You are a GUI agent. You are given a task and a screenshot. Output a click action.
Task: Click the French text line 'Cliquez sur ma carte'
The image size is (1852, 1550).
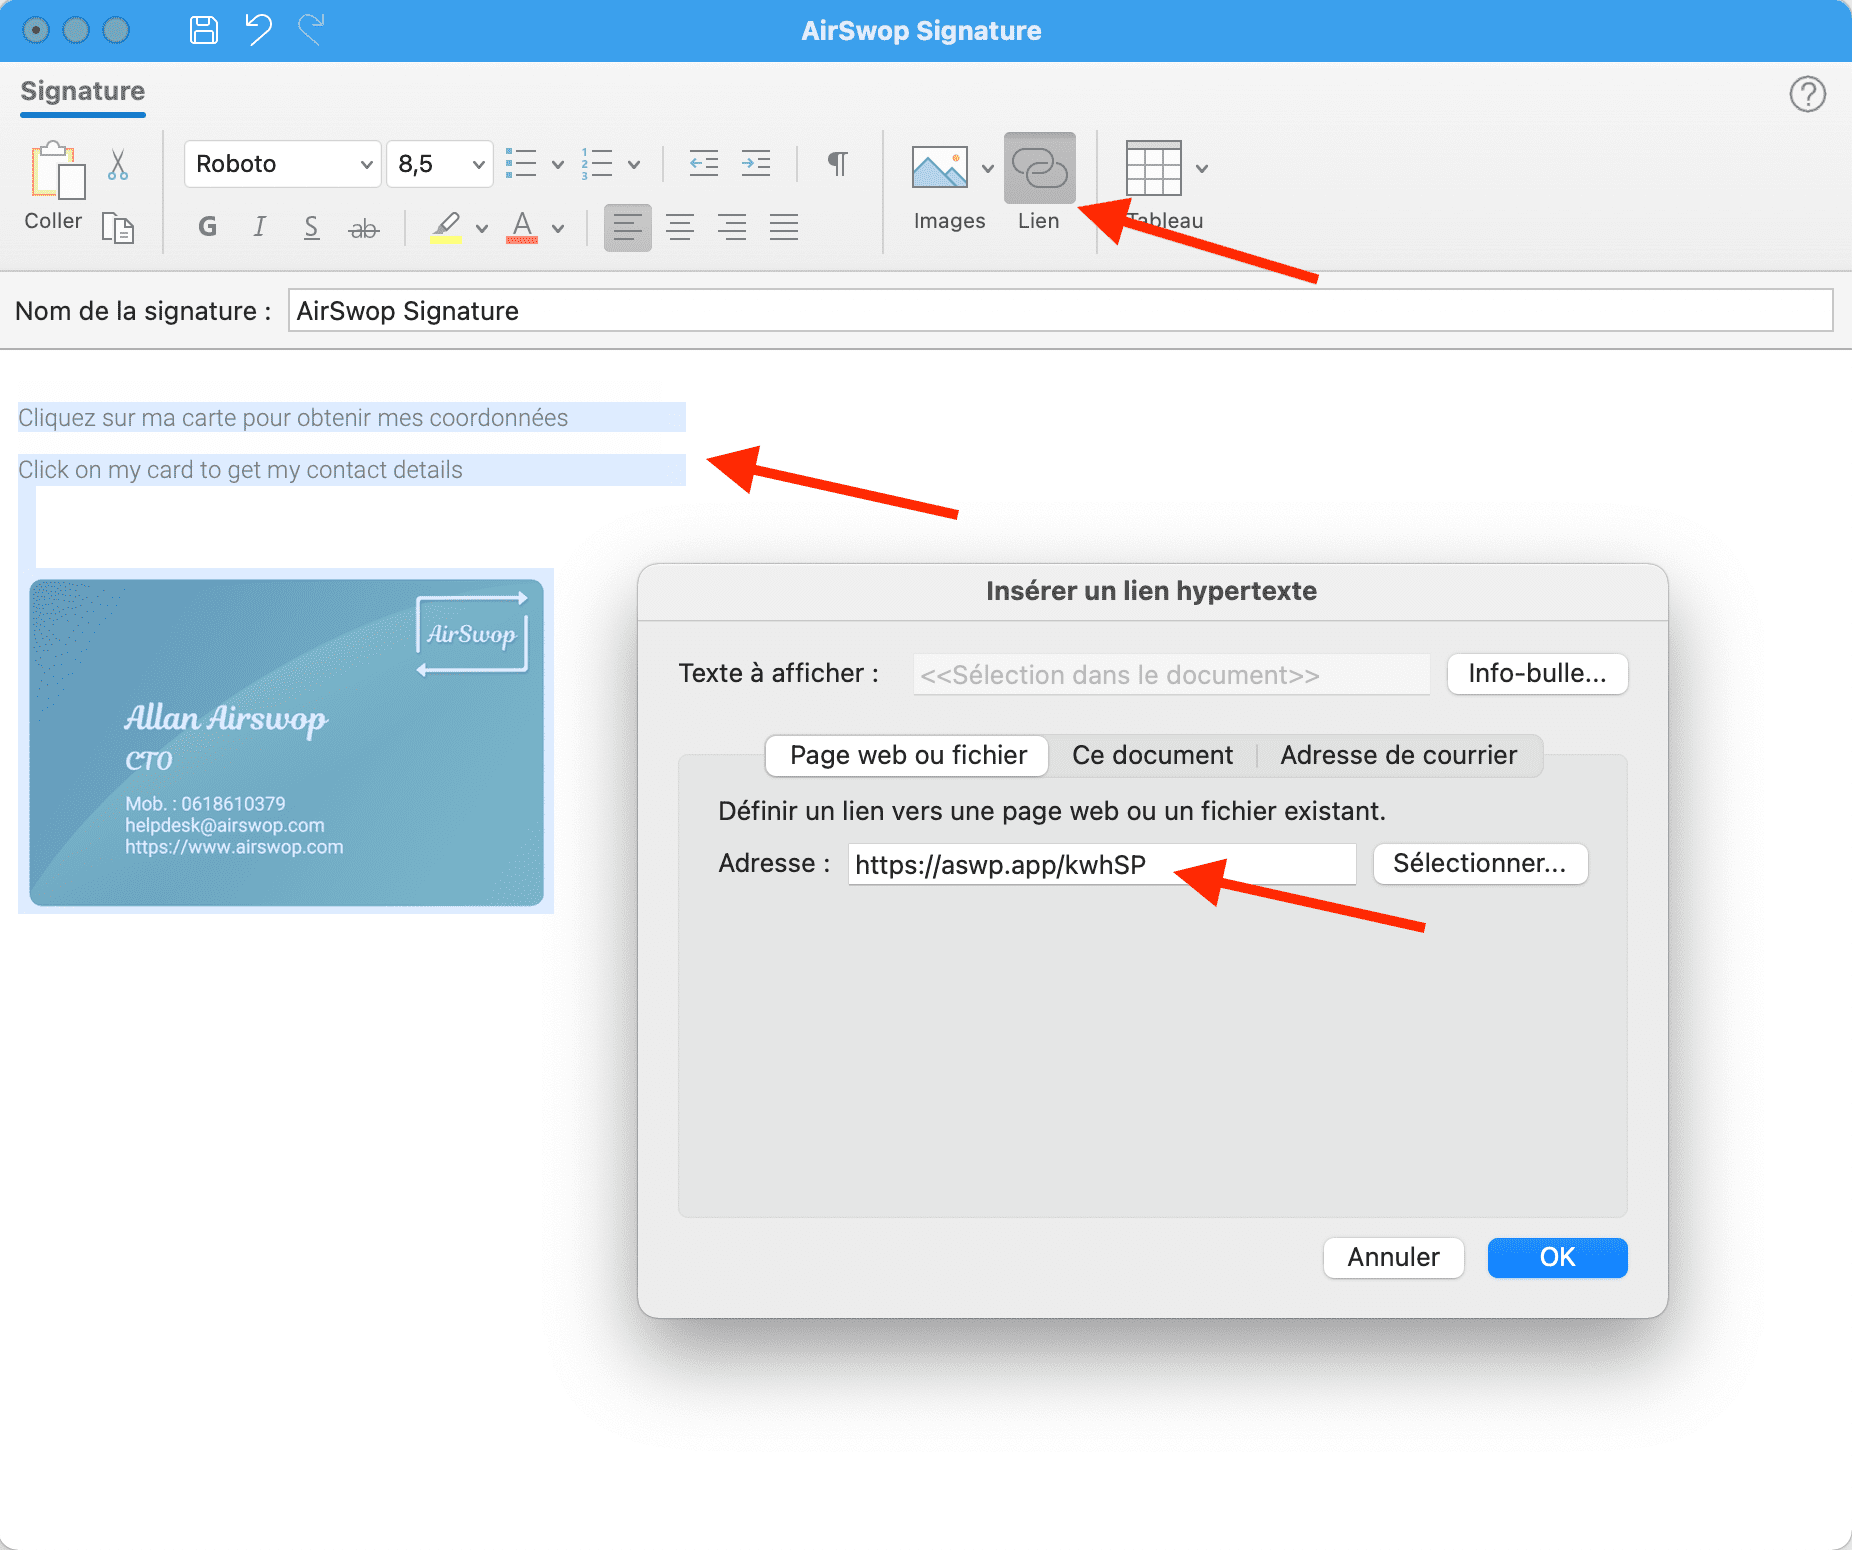point(293,418)
